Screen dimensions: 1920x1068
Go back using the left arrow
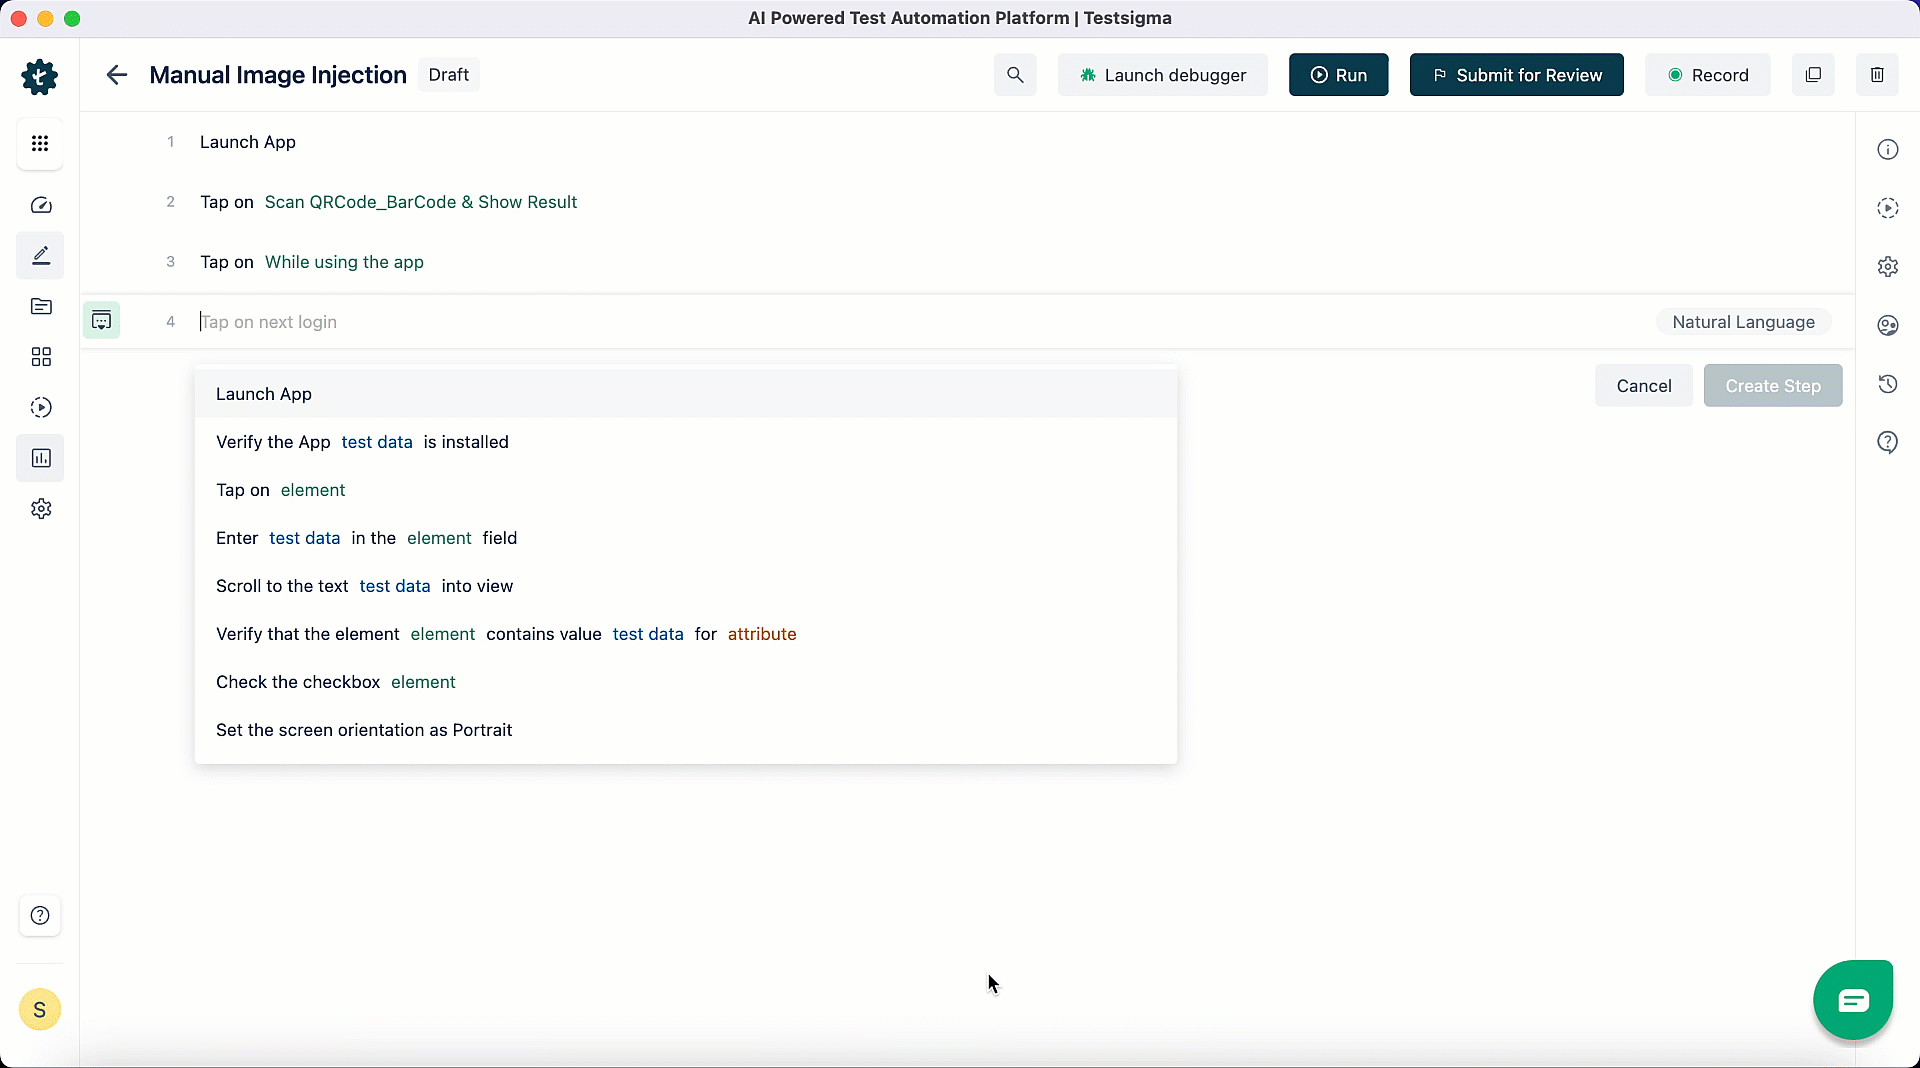point(117,75)
